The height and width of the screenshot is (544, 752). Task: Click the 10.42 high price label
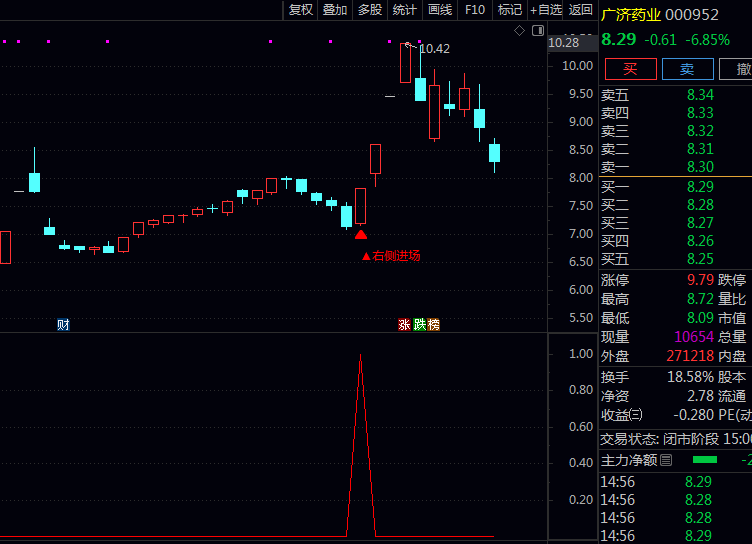[435, 49]
